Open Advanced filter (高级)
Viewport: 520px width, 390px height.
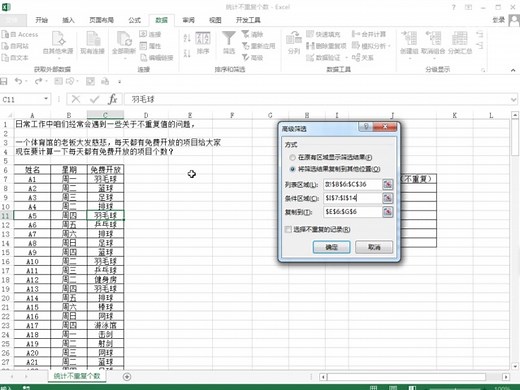[252, 57]
